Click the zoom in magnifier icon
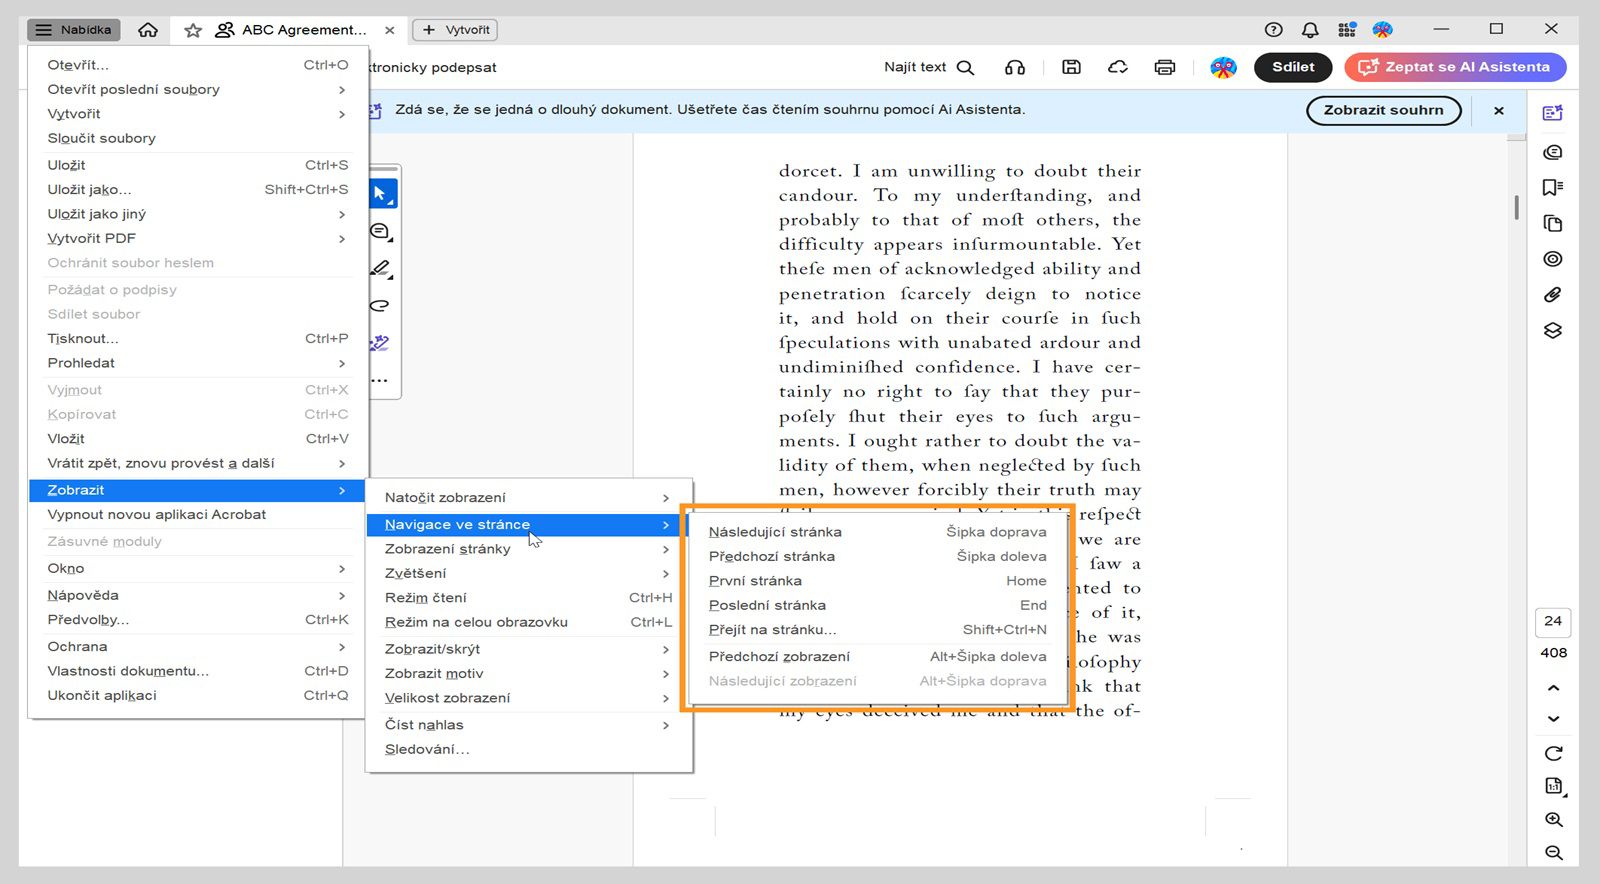This screenshot has height=884, width=1600. pos(1553,819)
